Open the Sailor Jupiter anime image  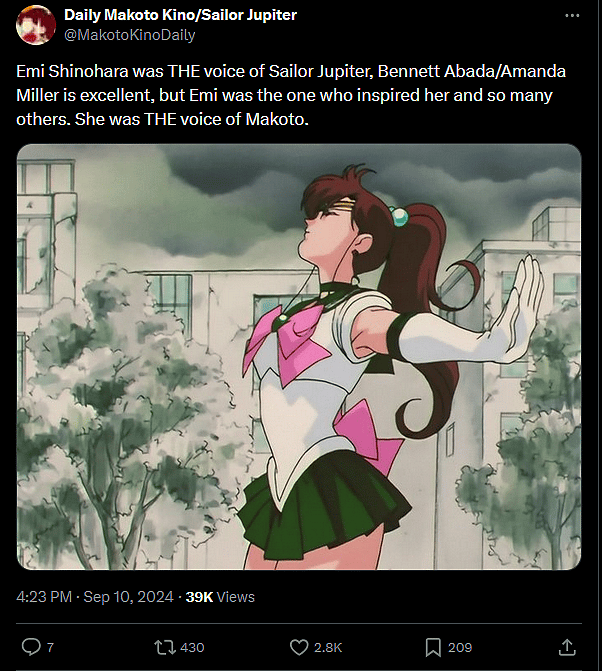click(299, 357)
